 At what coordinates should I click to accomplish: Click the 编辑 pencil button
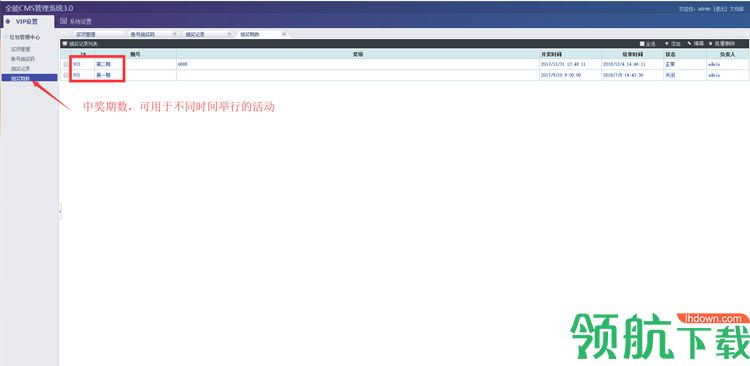[x=695, y=44]
